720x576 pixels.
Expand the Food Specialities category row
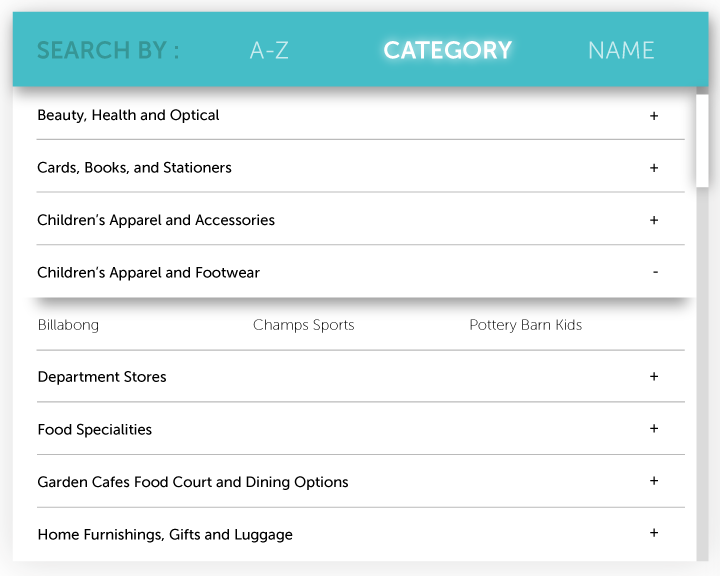(360, 429)
